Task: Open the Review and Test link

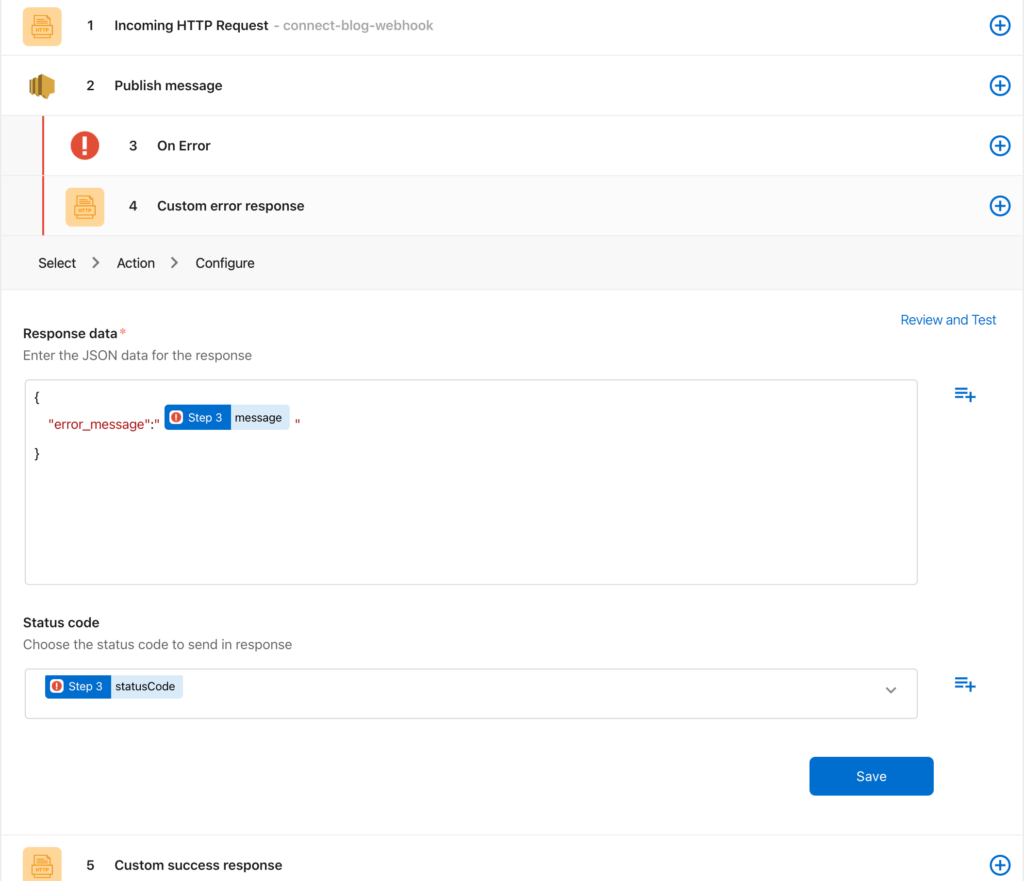Action: 948,320
